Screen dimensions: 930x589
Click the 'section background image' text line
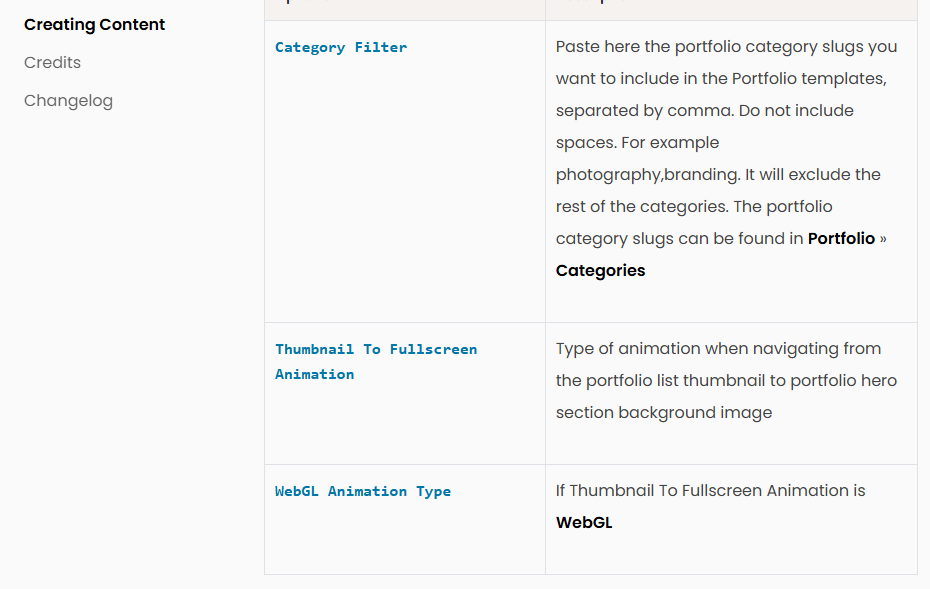click(x=664, y=412)
